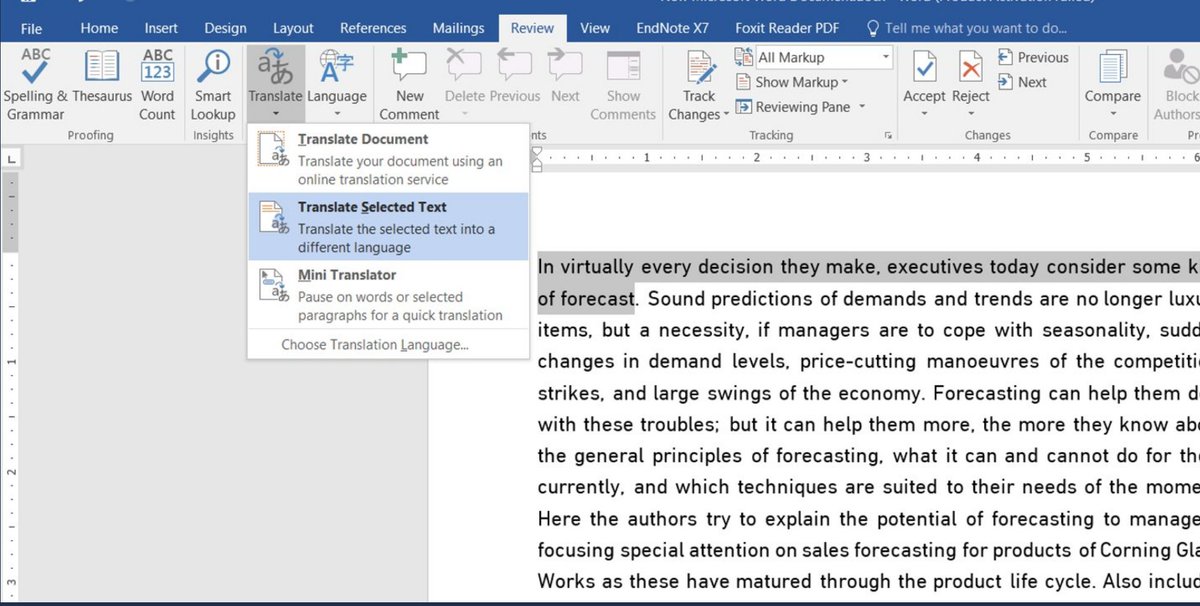1200x606 pixels.
Task: Click the Show Markup icon
Action: [744, 82]
